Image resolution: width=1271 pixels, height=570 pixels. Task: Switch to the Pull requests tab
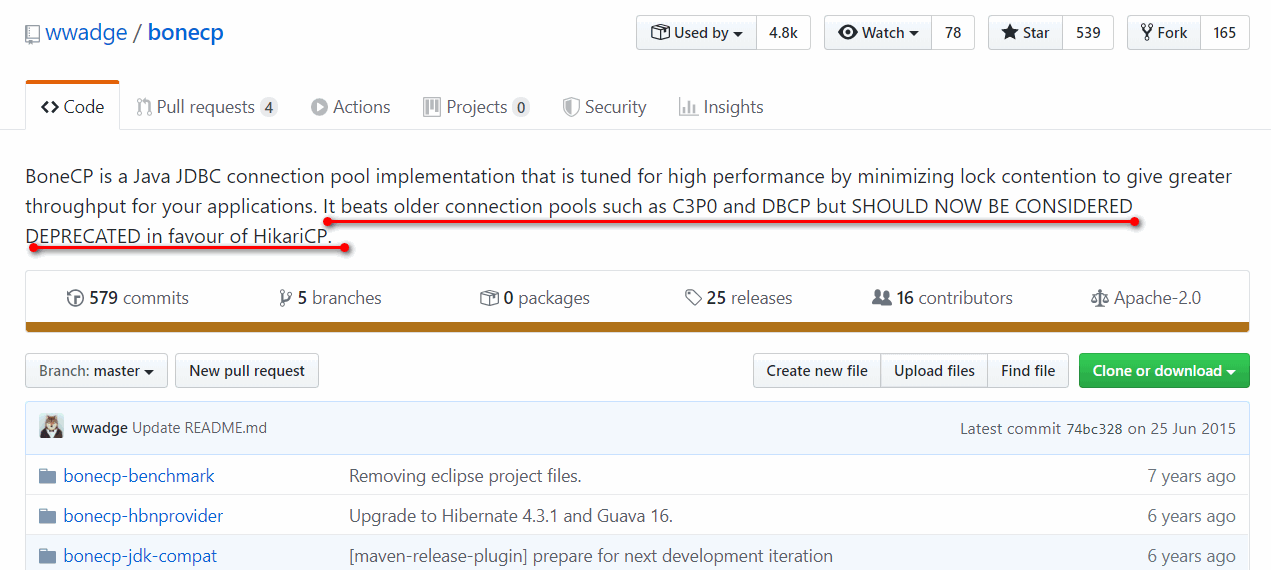[x=207, y=106]
